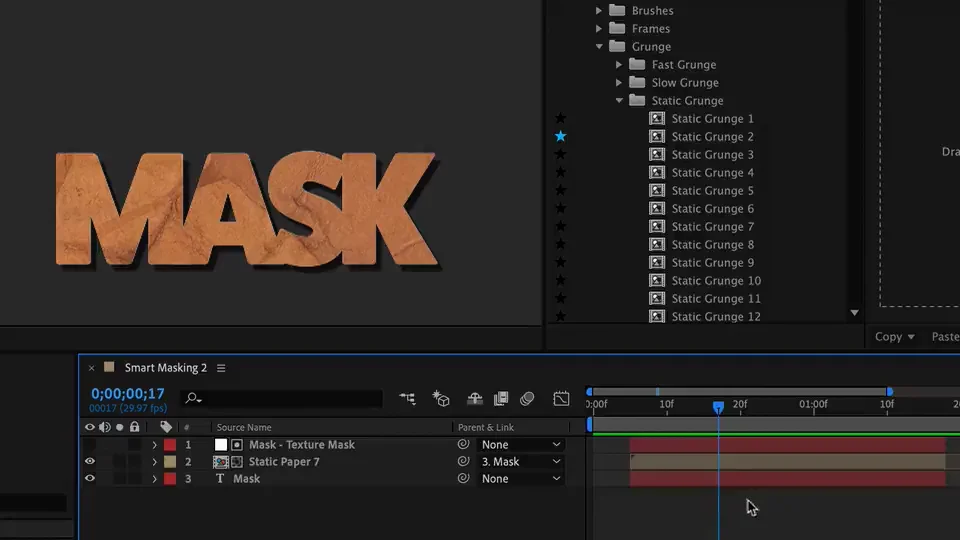Screen dimensions: 960x540
Task: Click the label color of Mask text layer
Action: point(170,479)
